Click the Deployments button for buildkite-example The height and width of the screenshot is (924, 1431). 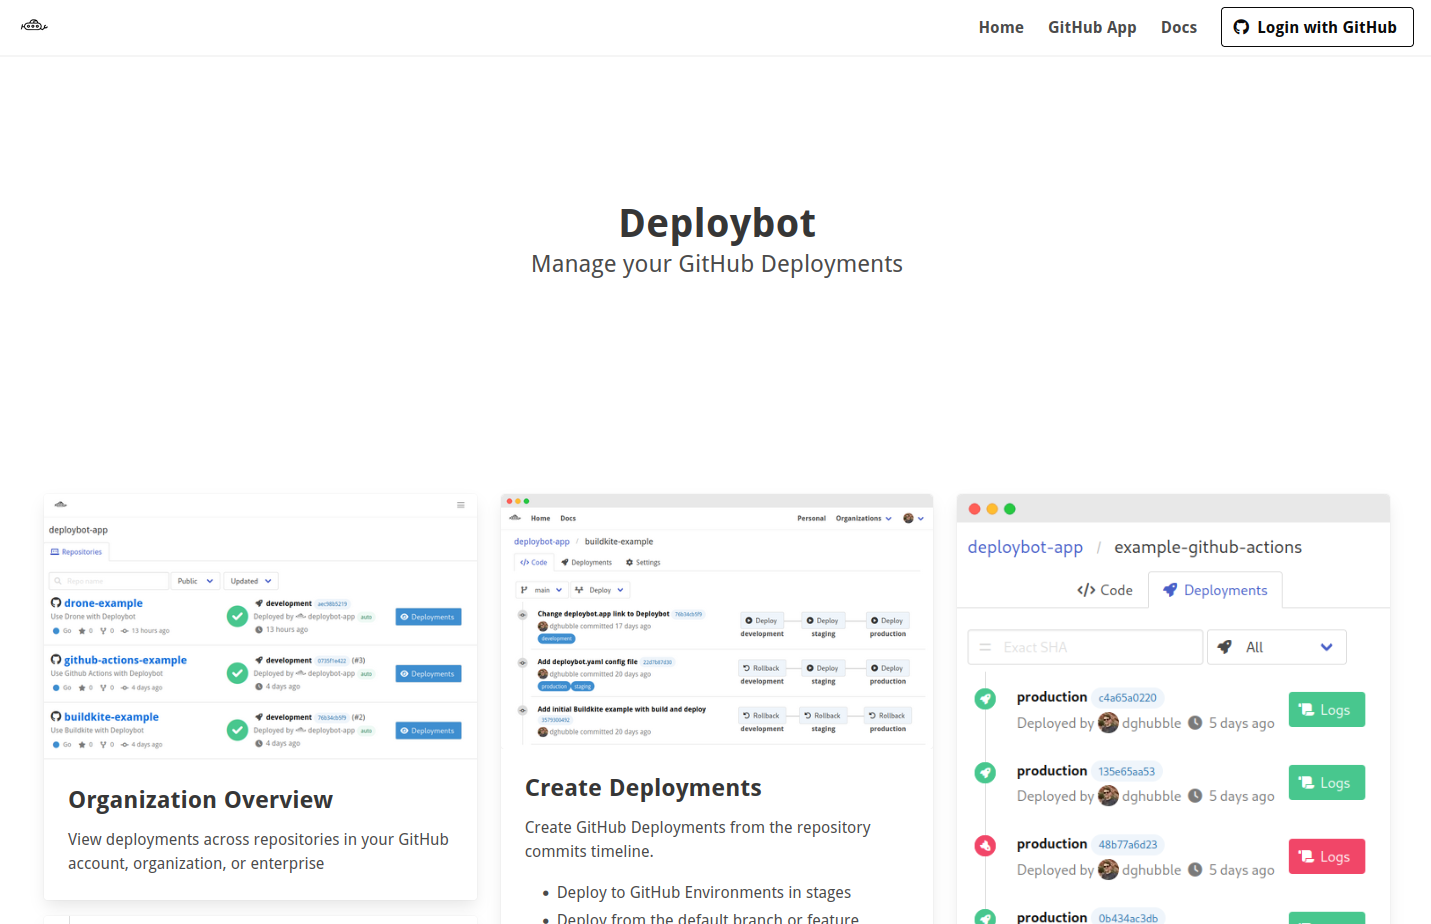click(428, 731)
